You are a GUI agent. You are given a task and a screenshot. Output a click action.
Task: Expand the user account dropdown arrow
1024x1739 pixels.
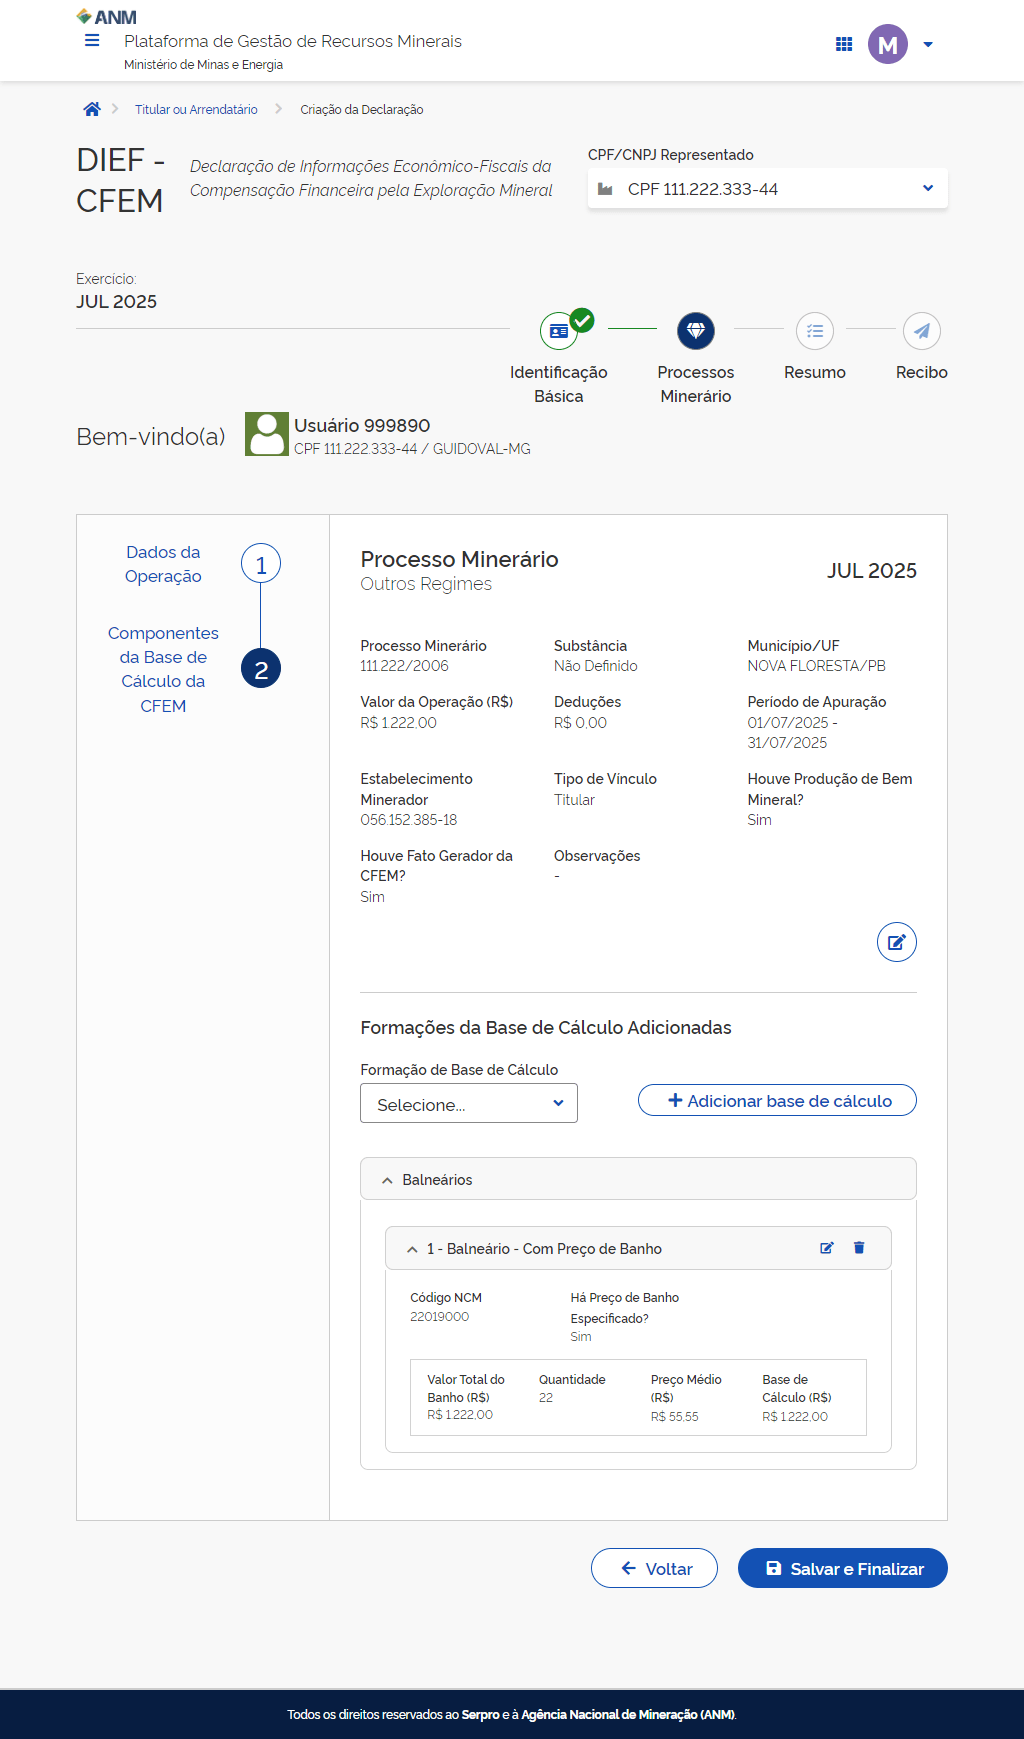tap(928, 44)
